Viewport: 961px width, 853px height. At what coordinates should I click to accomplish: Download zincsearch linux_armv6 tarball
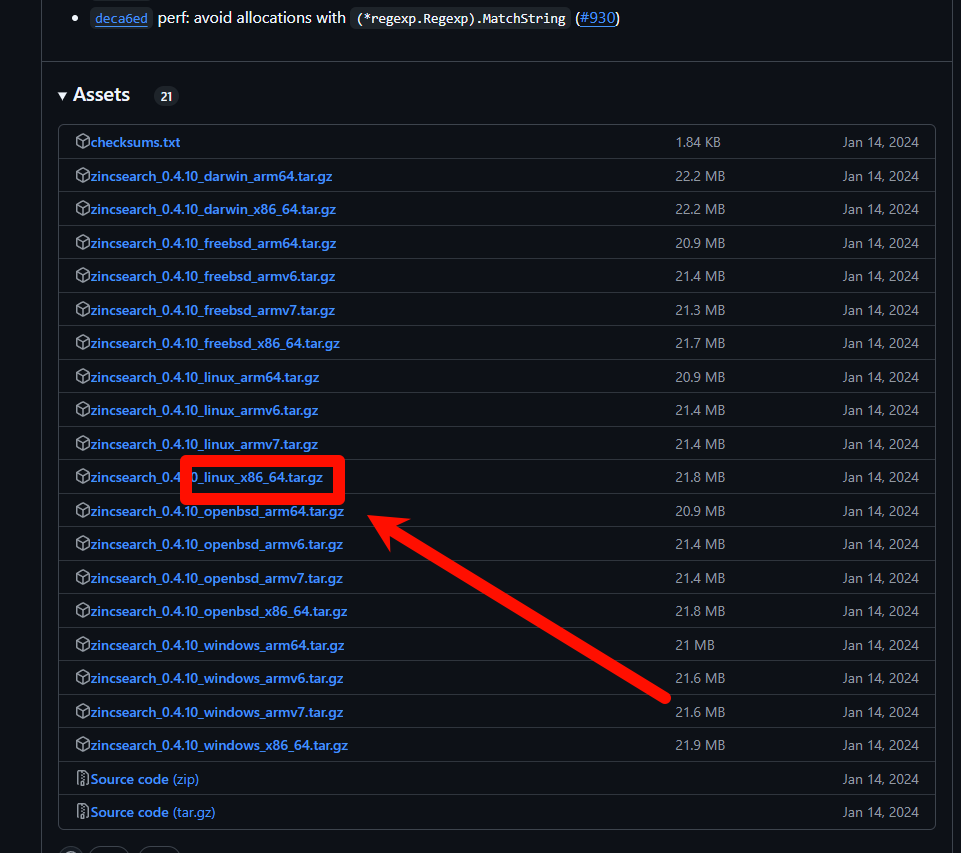coord(204,411)
